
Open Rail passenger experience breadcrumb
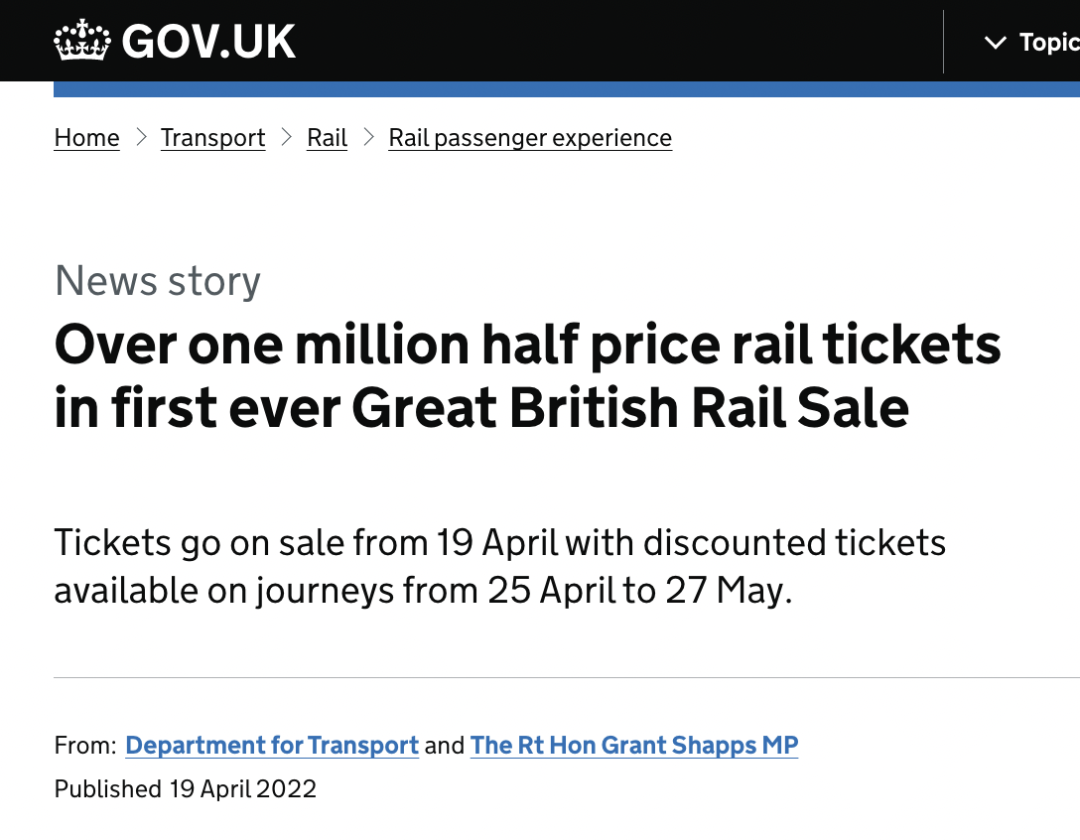(530, 137)
